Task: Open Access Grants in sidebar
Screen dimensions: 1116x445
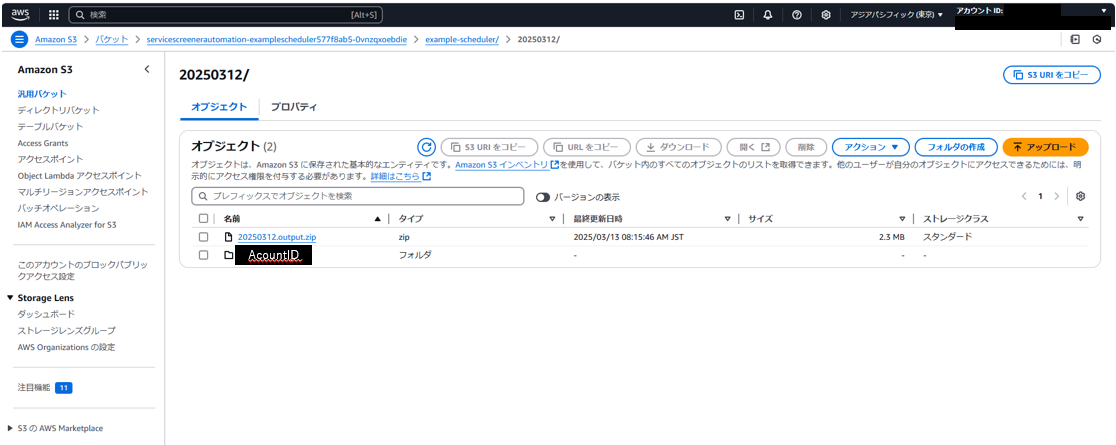Action: point(41,142)
